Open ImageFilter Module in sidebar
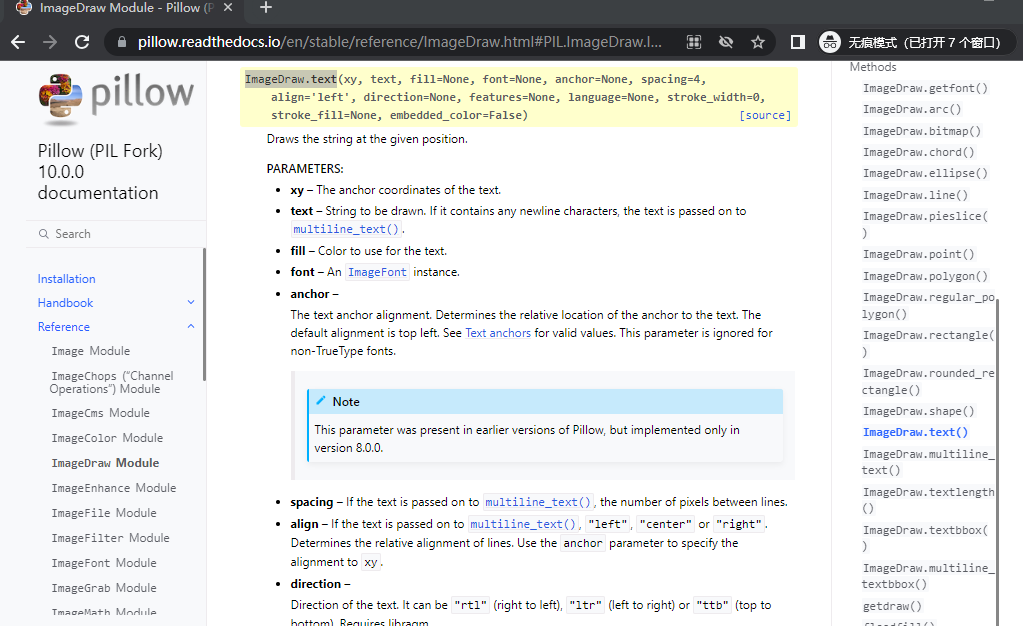Screen dimensions: 1023x626 pyautogui.click(x=110, y=538)
